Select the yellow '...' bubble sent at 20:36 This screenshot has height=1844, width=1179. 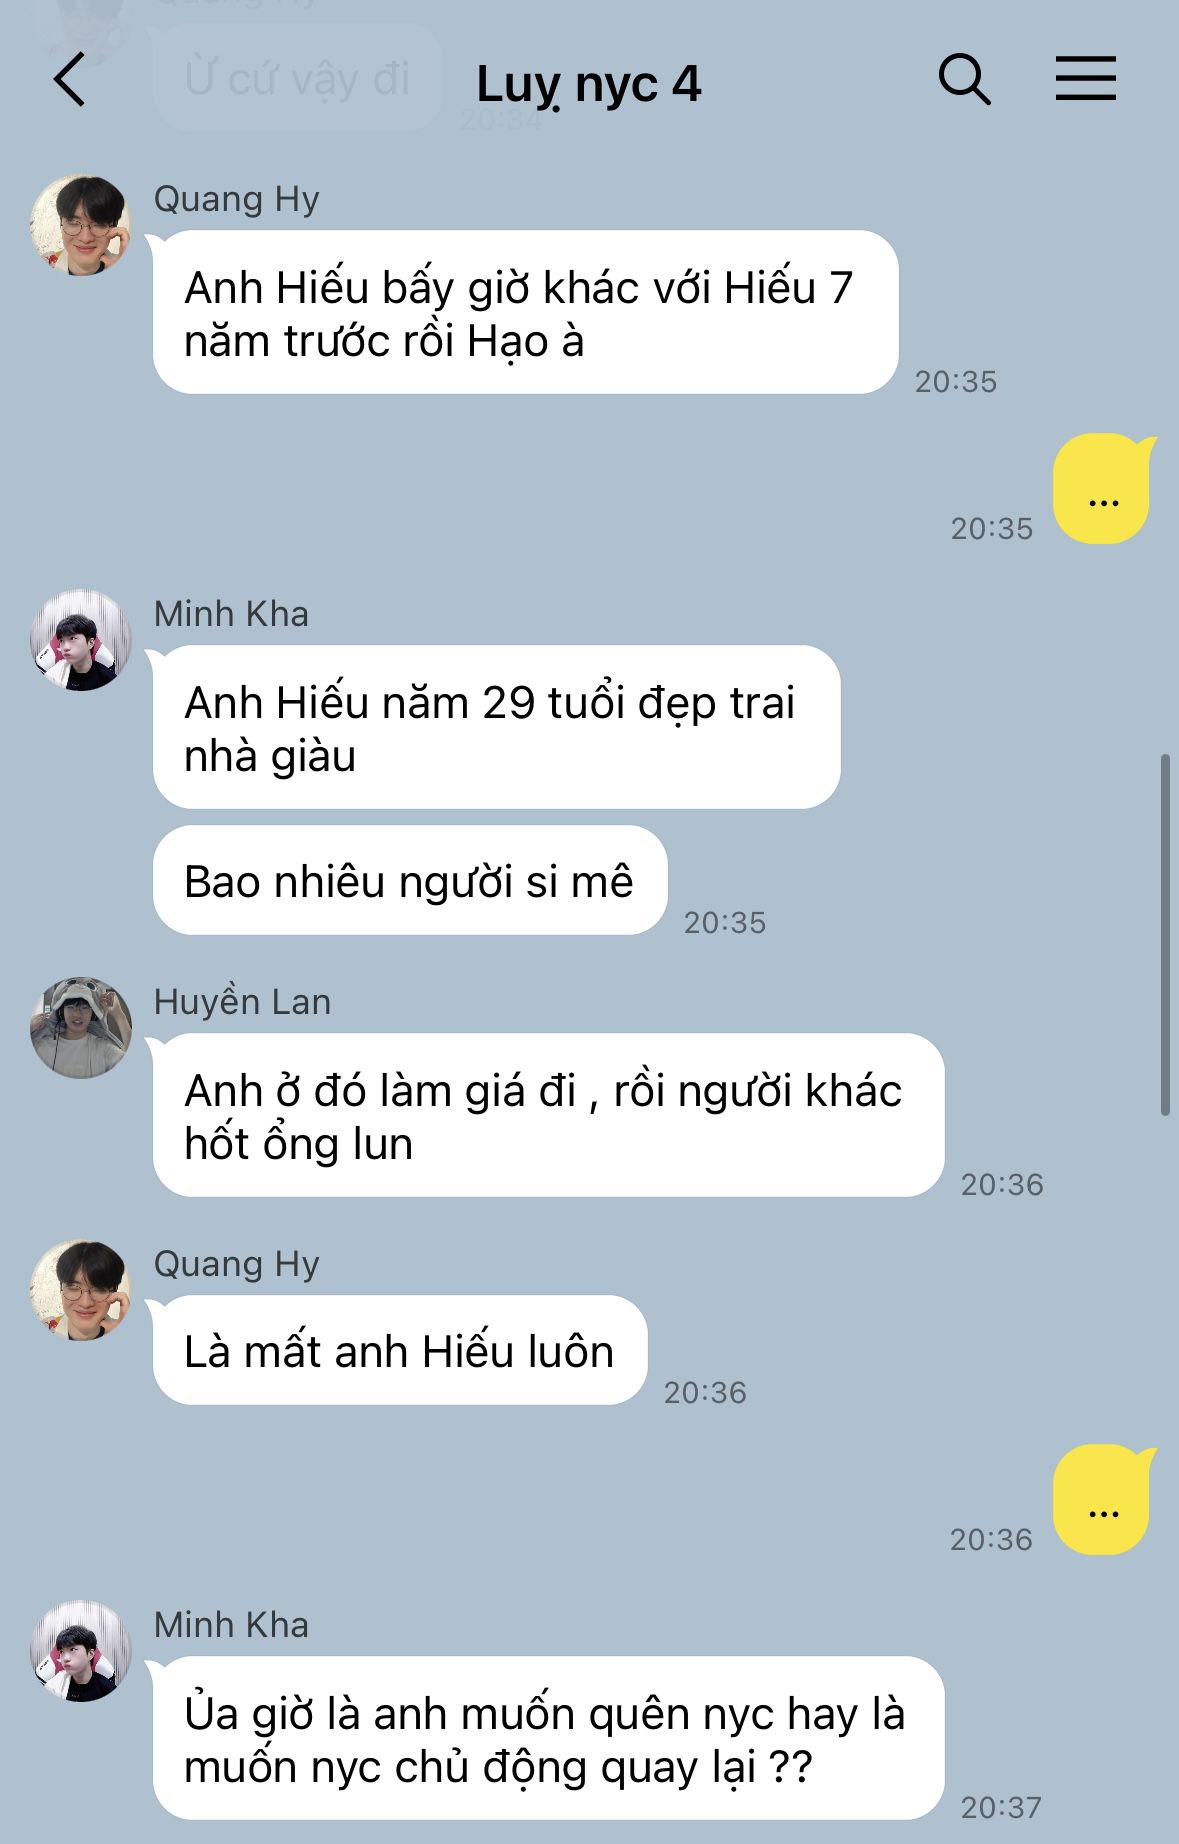(1104, 1500)
